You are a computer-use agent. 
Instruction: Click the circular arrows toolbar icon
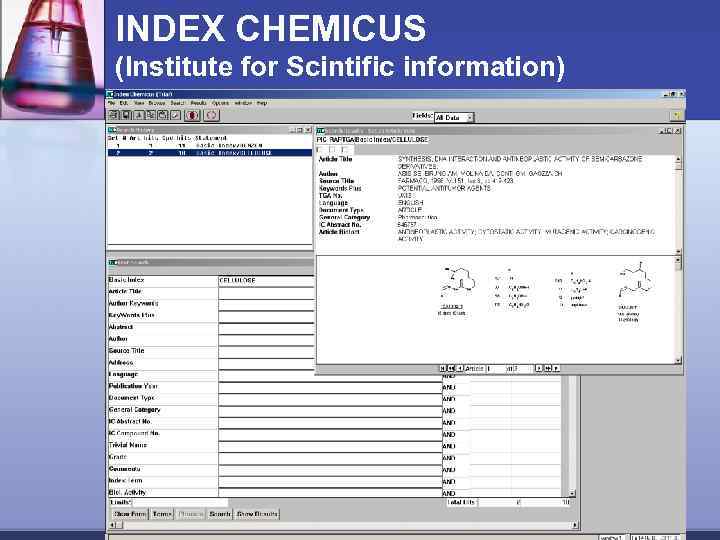click(x=211, y=115)
